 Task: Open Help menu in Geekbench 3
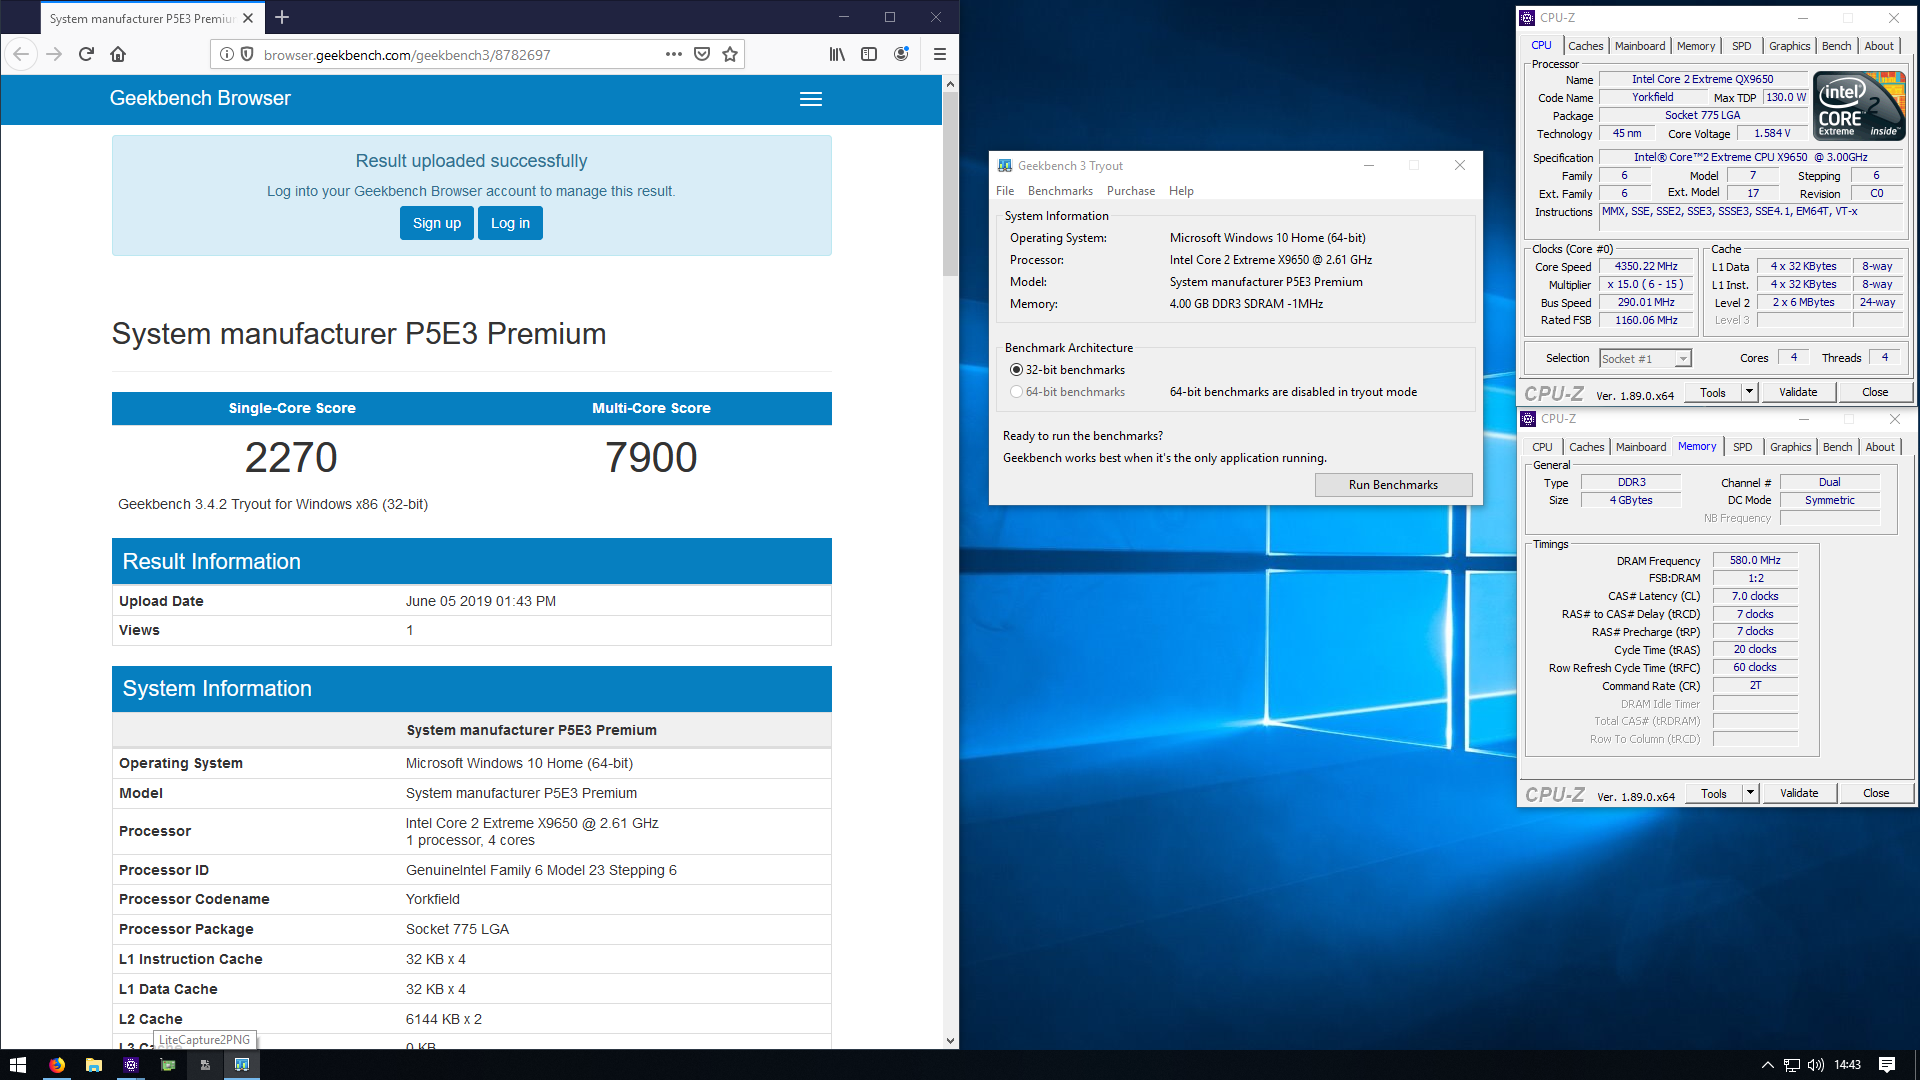(1181, 191)
